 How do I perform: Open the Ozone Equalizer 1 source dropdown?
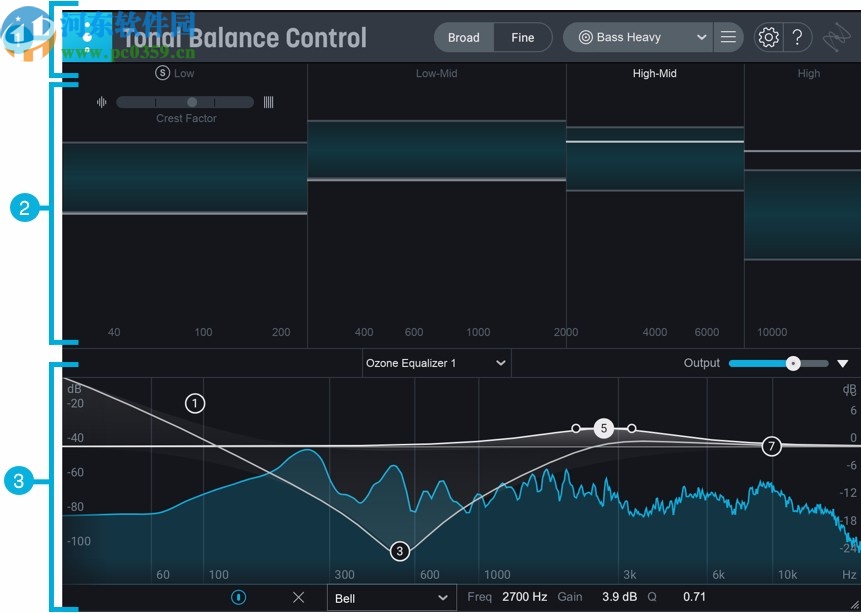pos(434,363)
